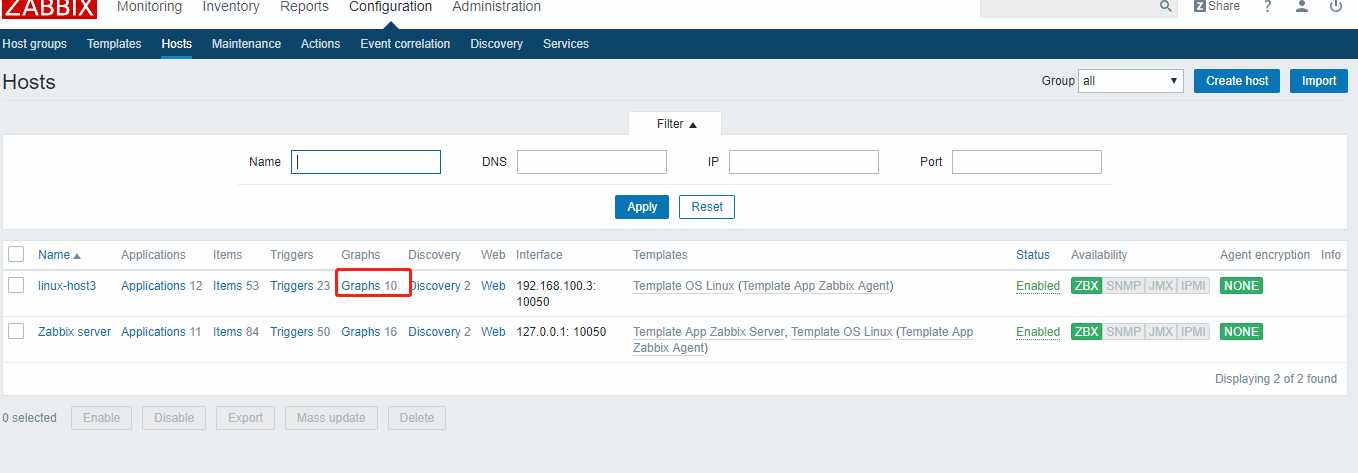
Task: Click the SNMP badge for linux-host3
Action: point(1123,286)
